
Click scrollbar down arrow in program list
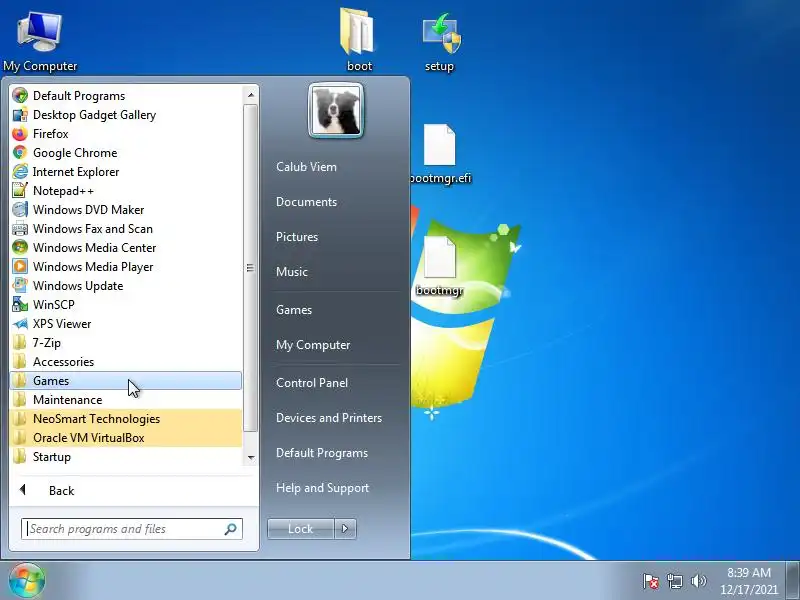coord(251,457)
